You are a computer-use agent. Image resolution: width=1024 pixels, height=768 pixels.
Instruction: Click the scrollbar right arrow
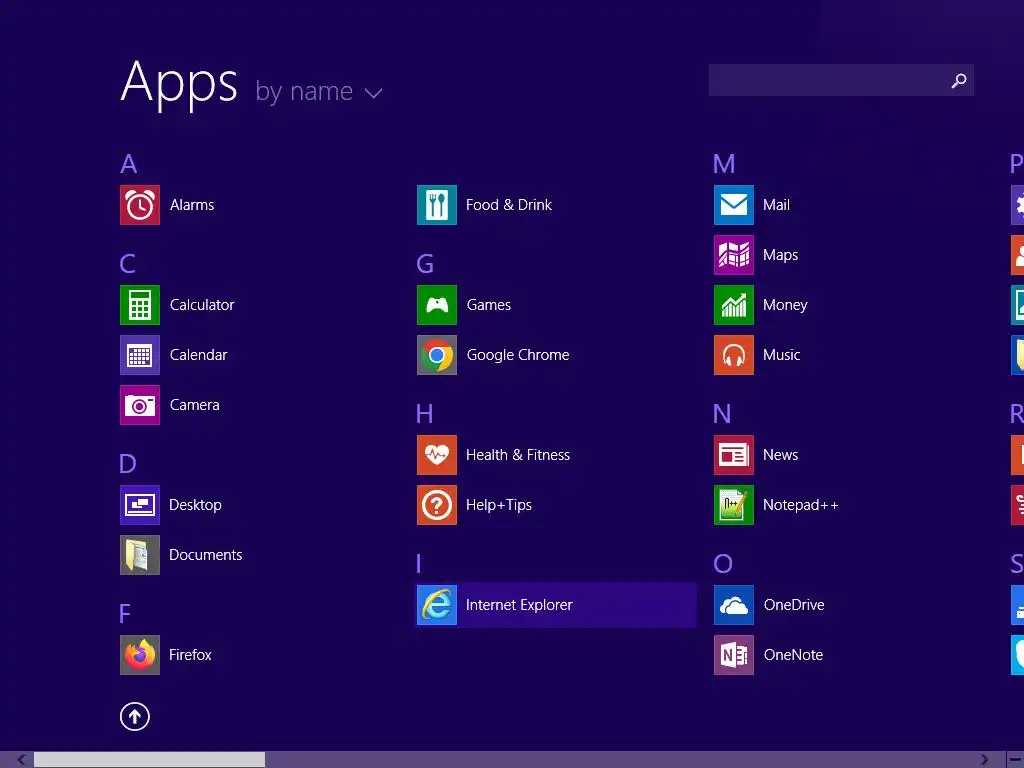tap(984, 760)
